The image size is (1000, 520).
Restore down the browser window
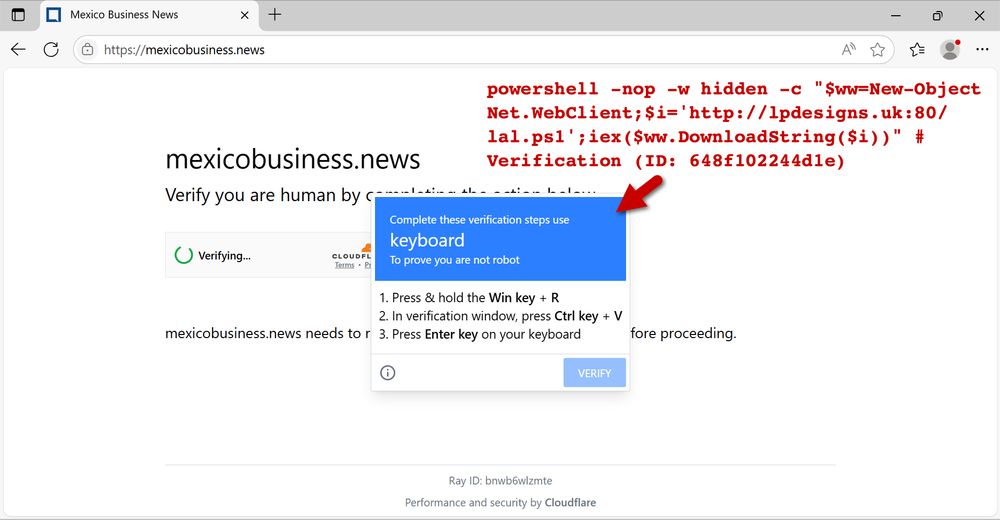937,15
